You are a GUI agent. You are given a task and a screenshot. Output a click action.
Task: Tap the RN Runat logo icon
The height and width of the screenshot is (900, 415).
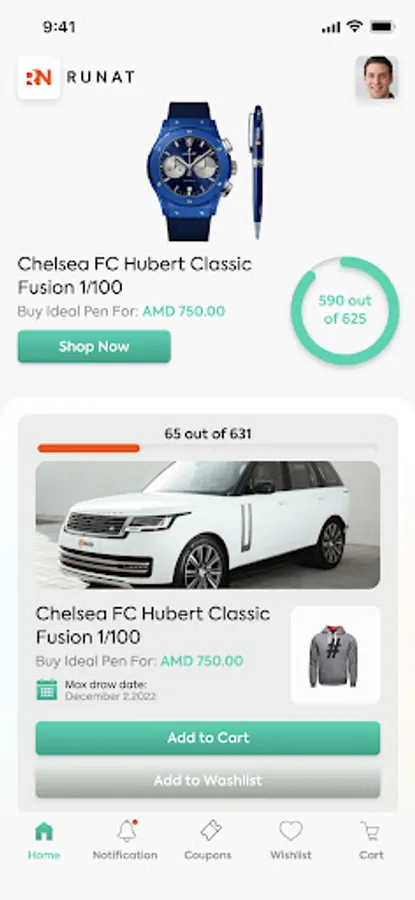click(39, 77)
